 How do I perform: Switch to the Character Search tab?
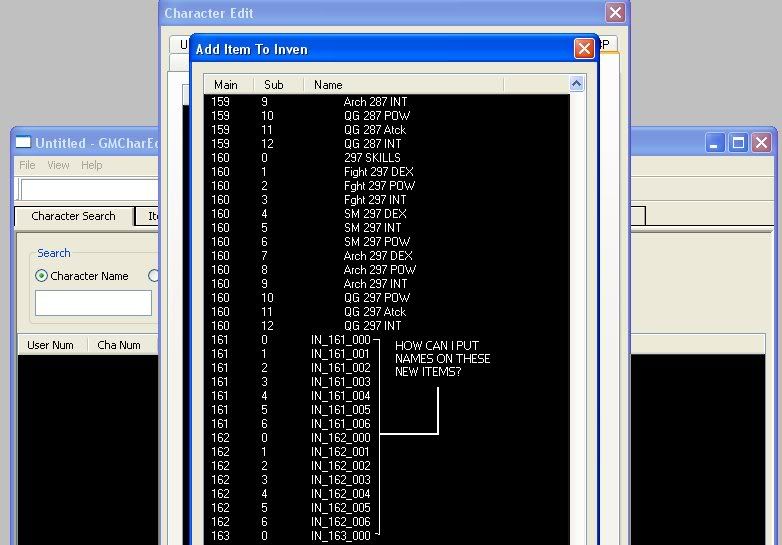73,216
